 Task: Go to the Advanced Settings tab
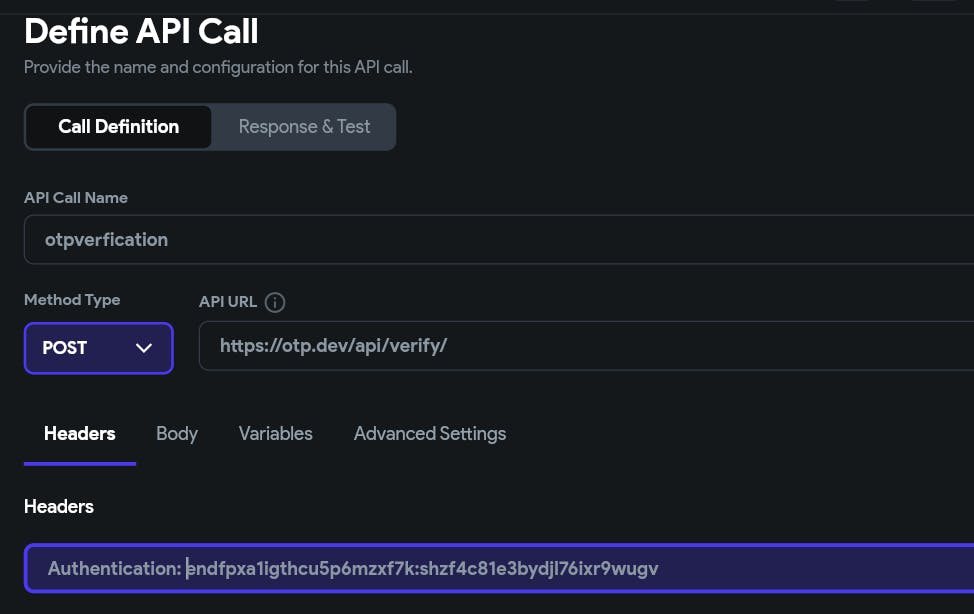coord(430,433)
